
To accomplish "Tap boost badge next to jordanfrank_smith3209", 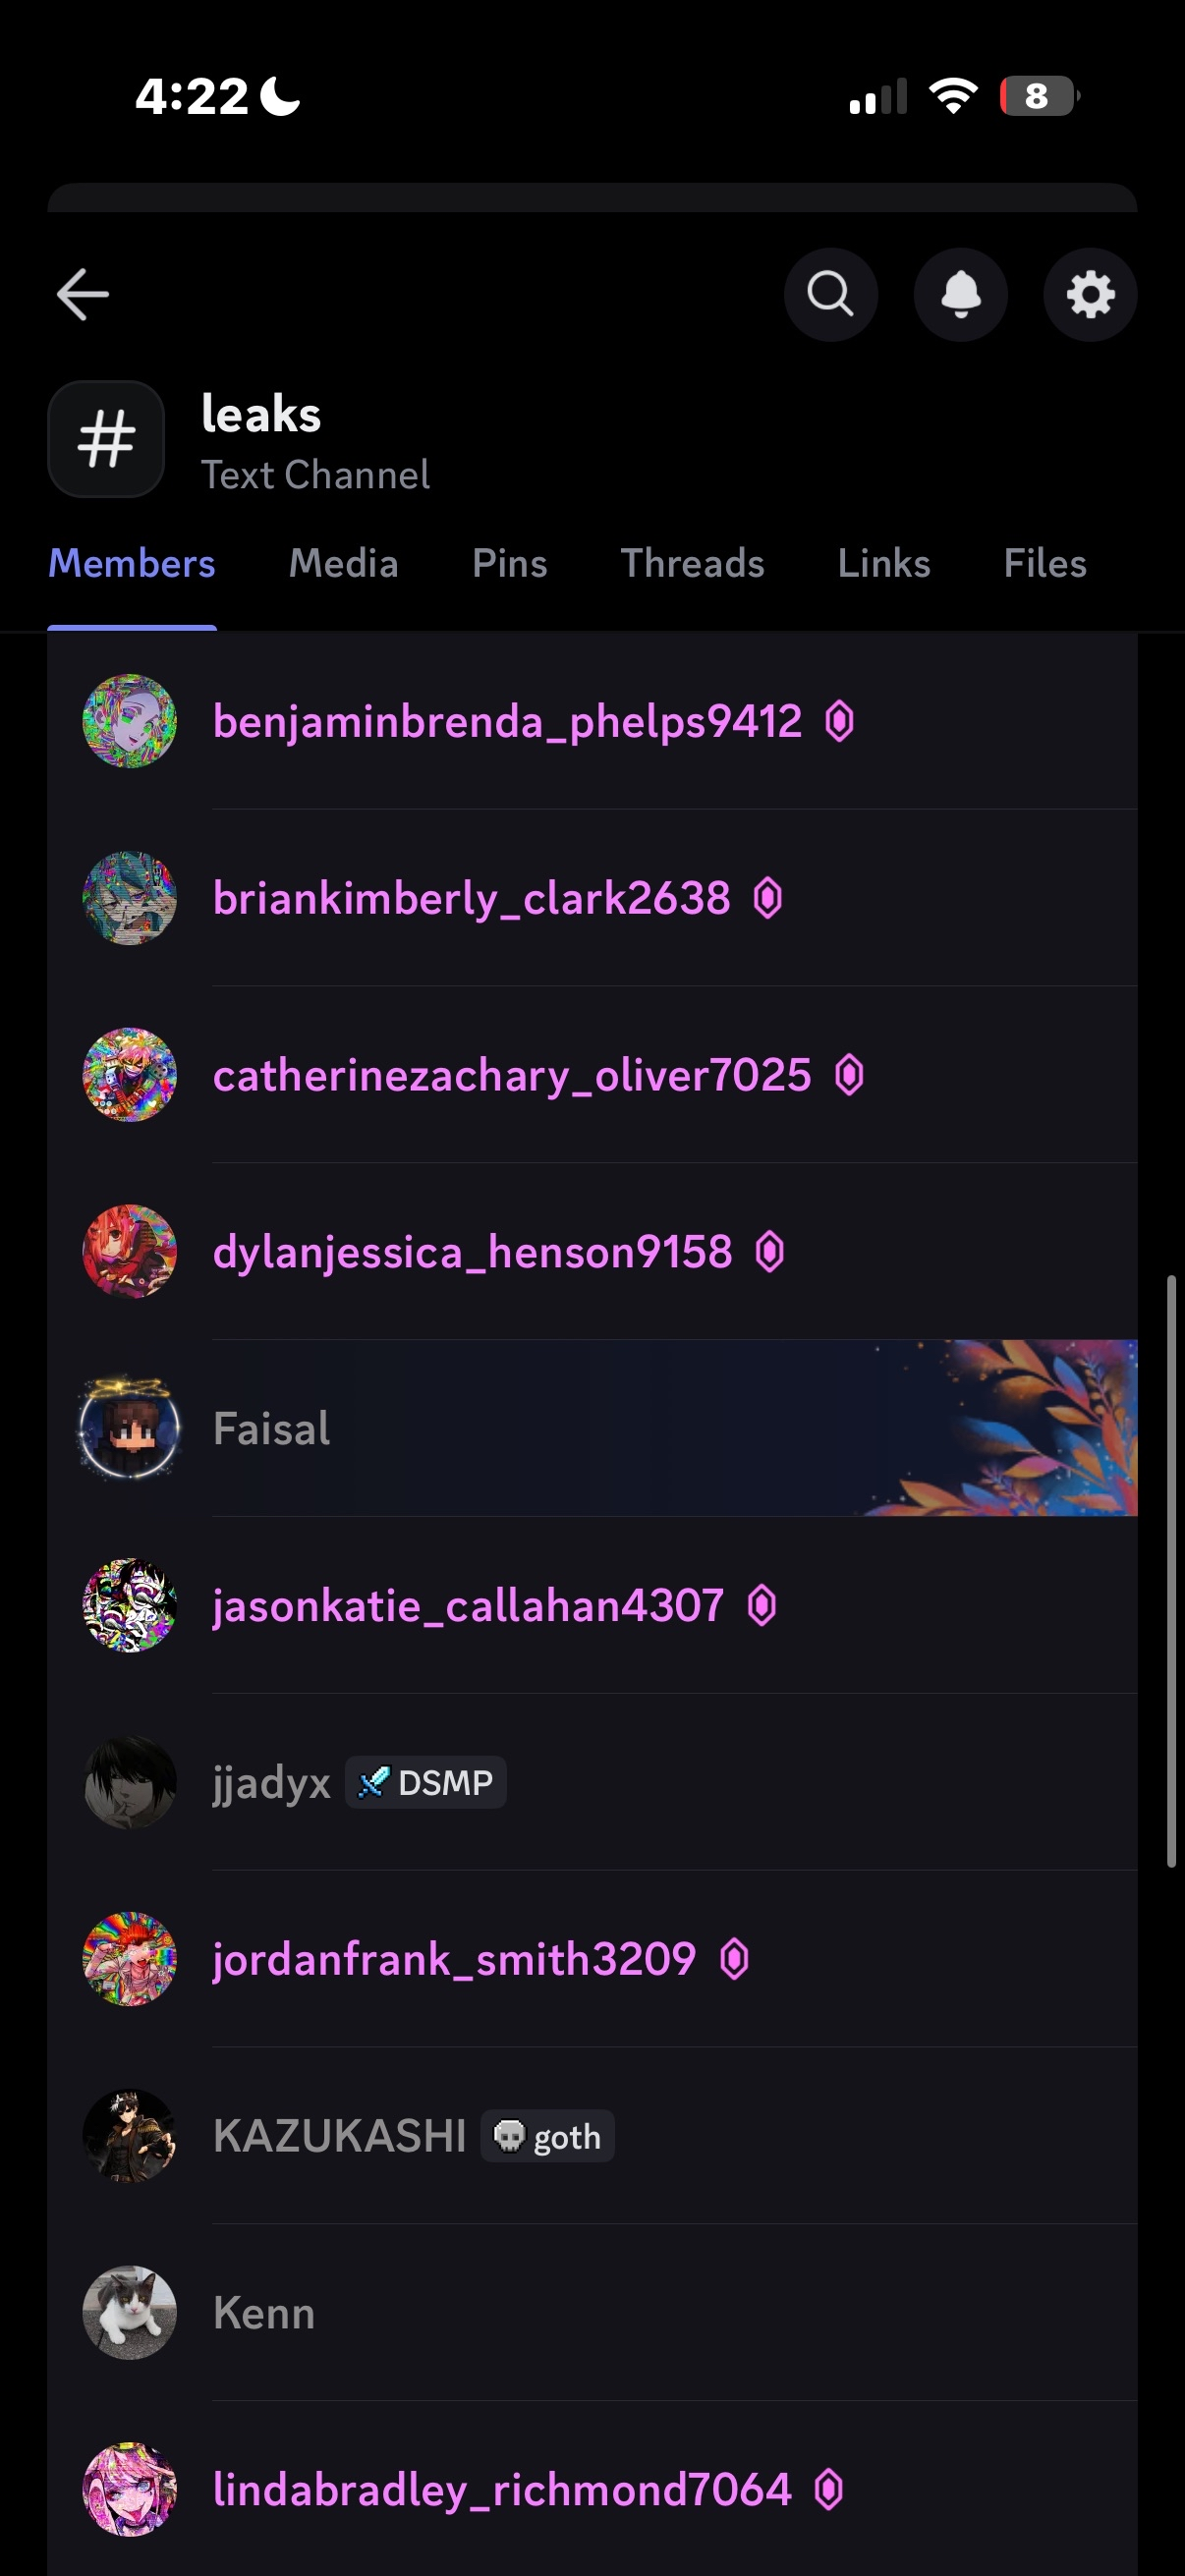I will pyautogui.click(x=734, y=1959).
